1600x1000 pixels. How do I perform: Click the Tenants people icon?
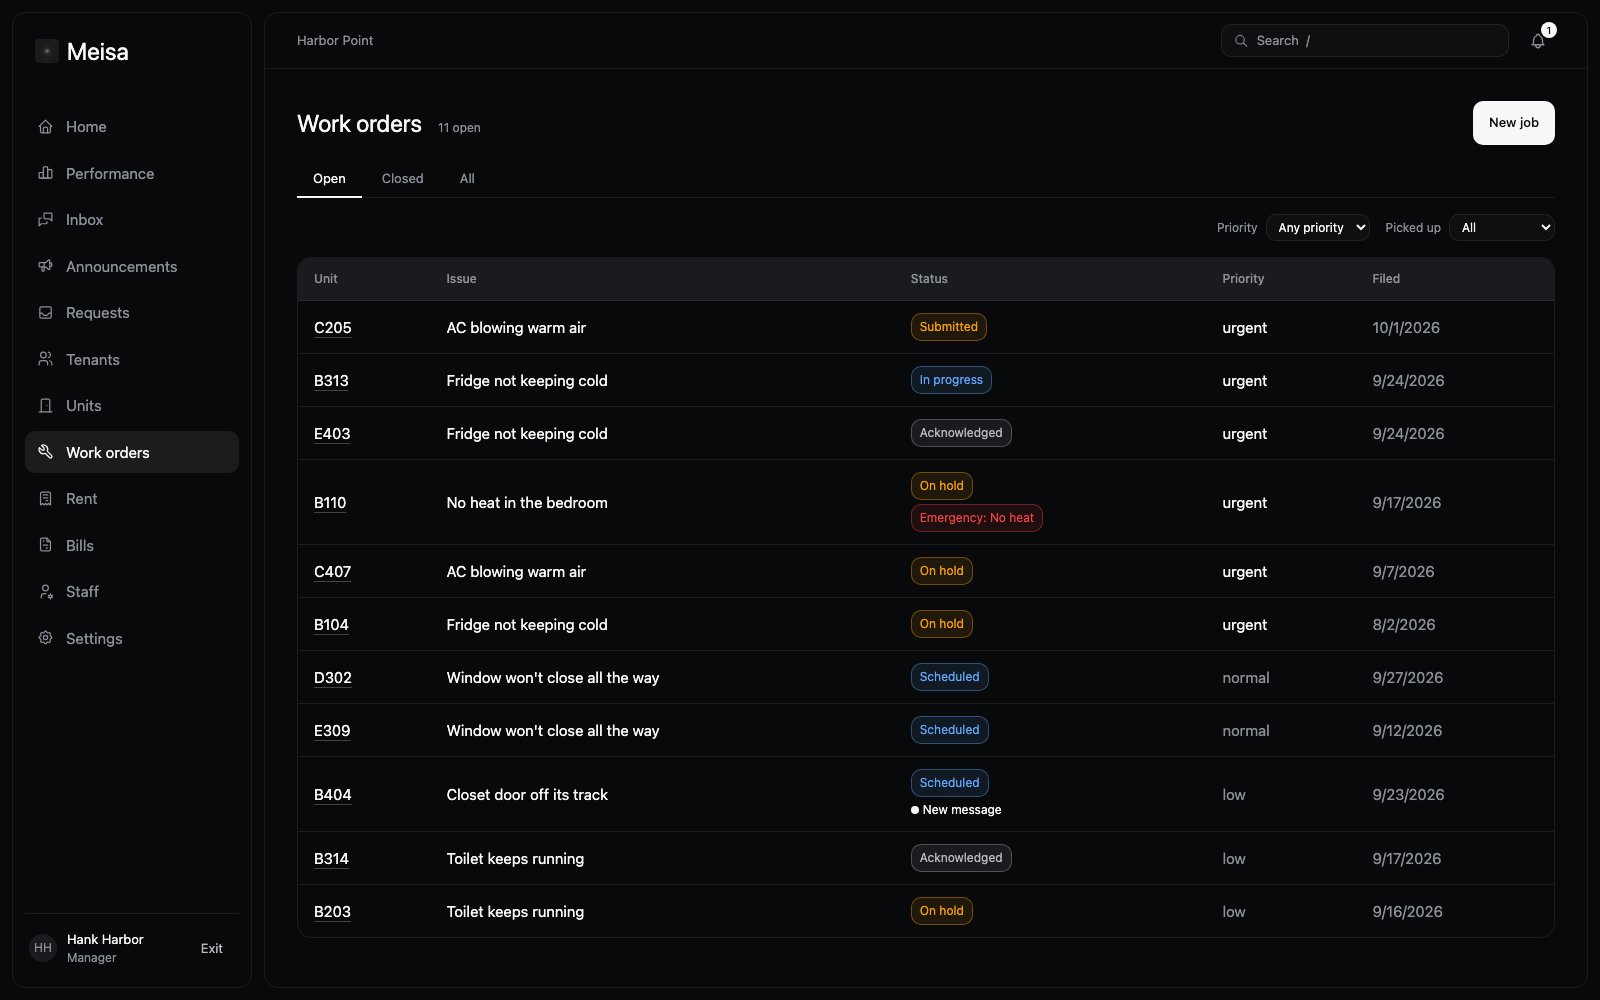coord(45,359)
